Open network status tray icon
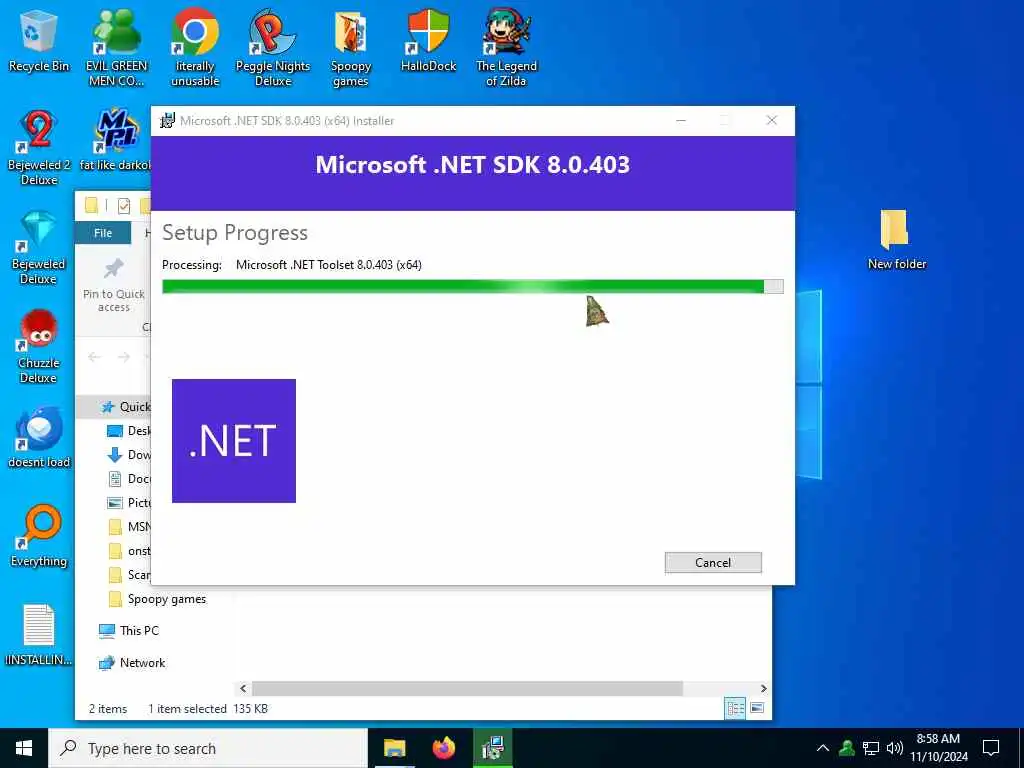The width and height of the screenshot is (1024, 768). point(871,748)
